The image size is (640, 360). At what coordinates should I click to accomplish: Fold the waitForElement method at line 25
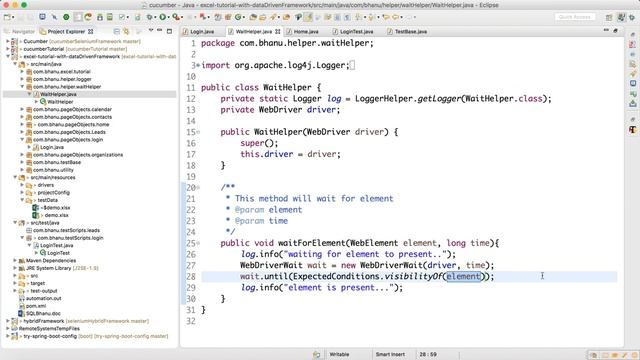point(198,243)
